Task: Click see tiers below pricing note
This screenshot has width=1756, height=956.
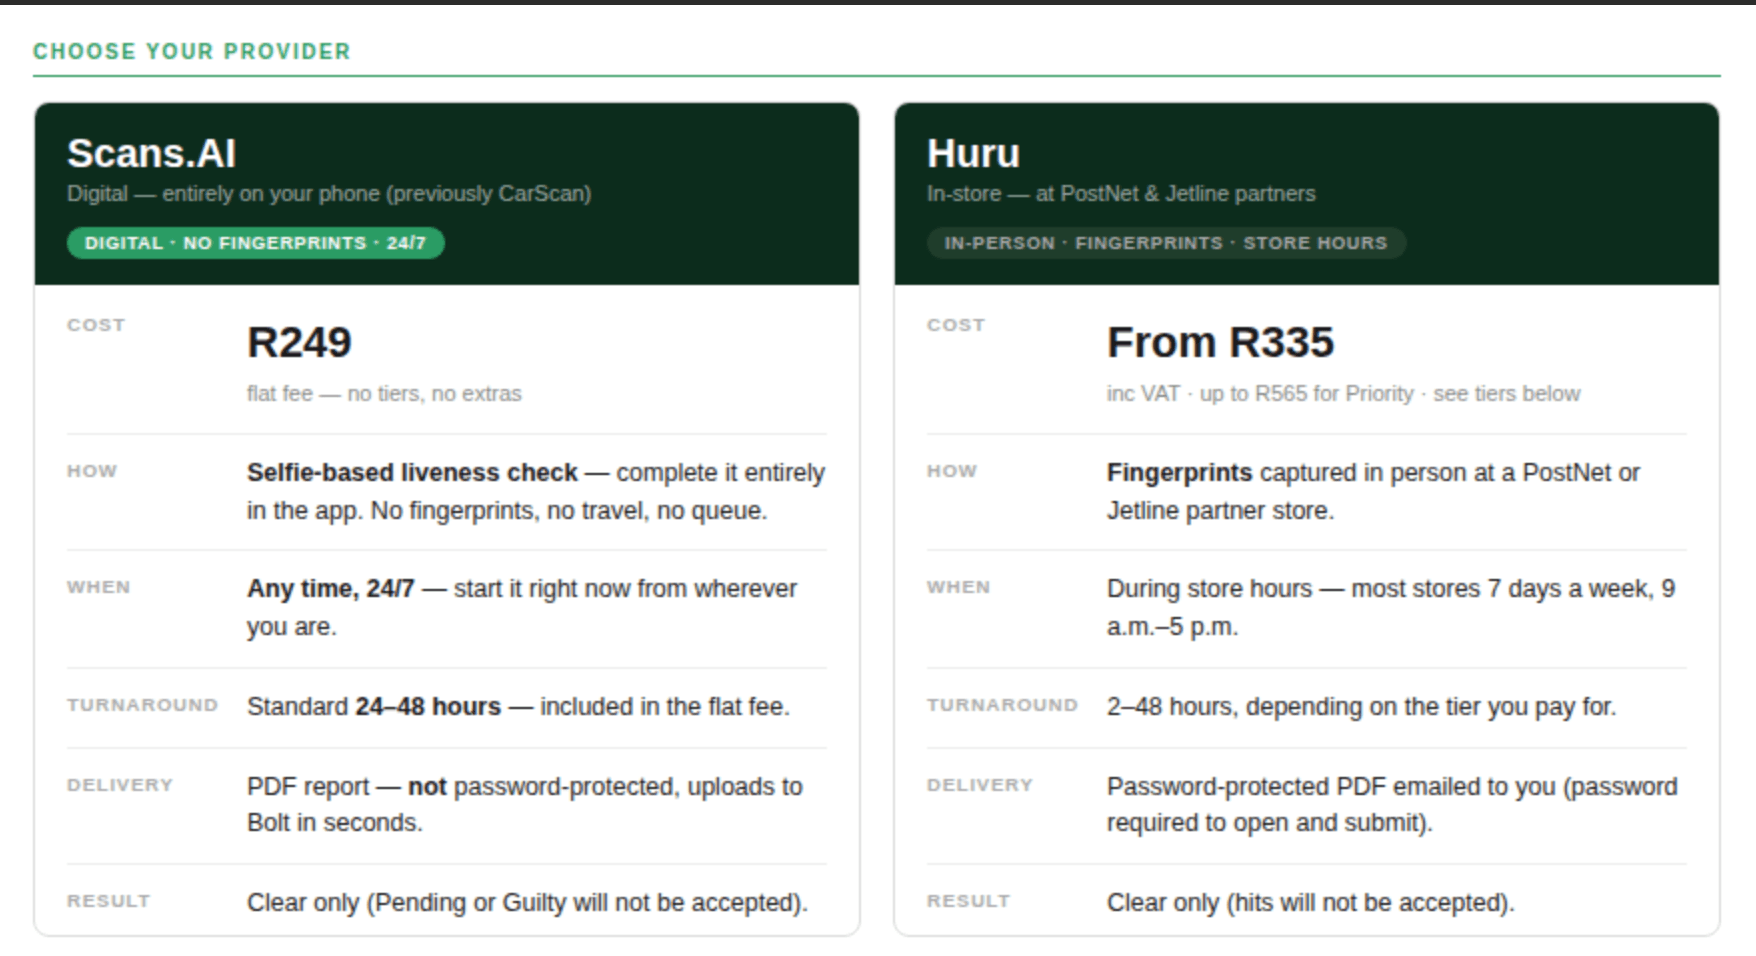Action: click(1506, 394)
